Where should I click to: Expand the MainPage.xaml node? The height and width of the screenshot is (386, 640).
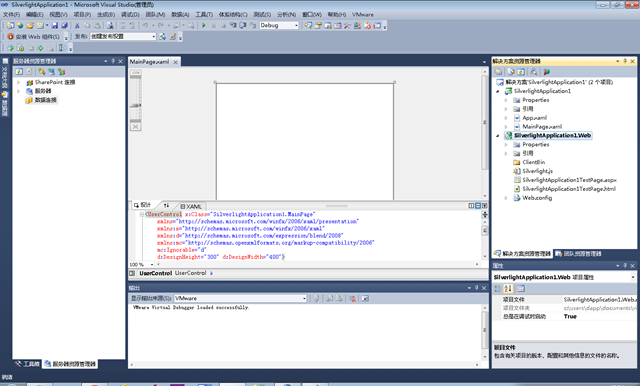pos(506,126)
